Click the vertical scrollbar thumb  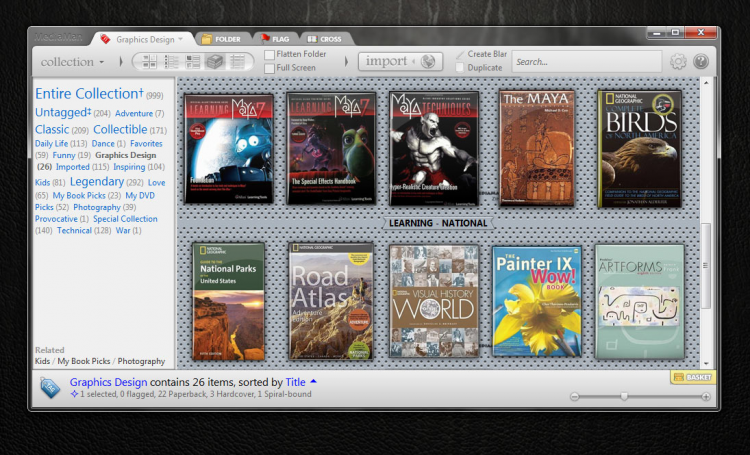pyautogui.click(x=706, y=266)
